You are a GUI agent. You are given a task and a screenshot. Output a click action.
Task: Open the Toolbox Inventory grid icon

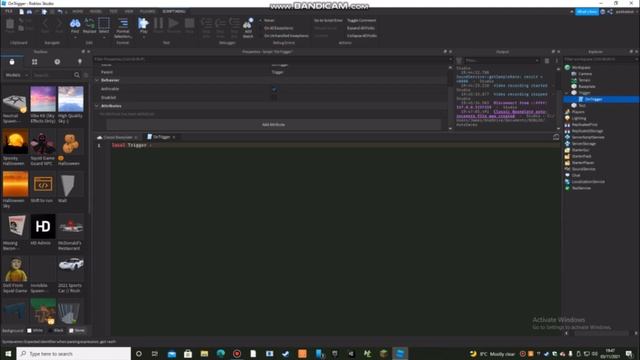click(34, 62)
